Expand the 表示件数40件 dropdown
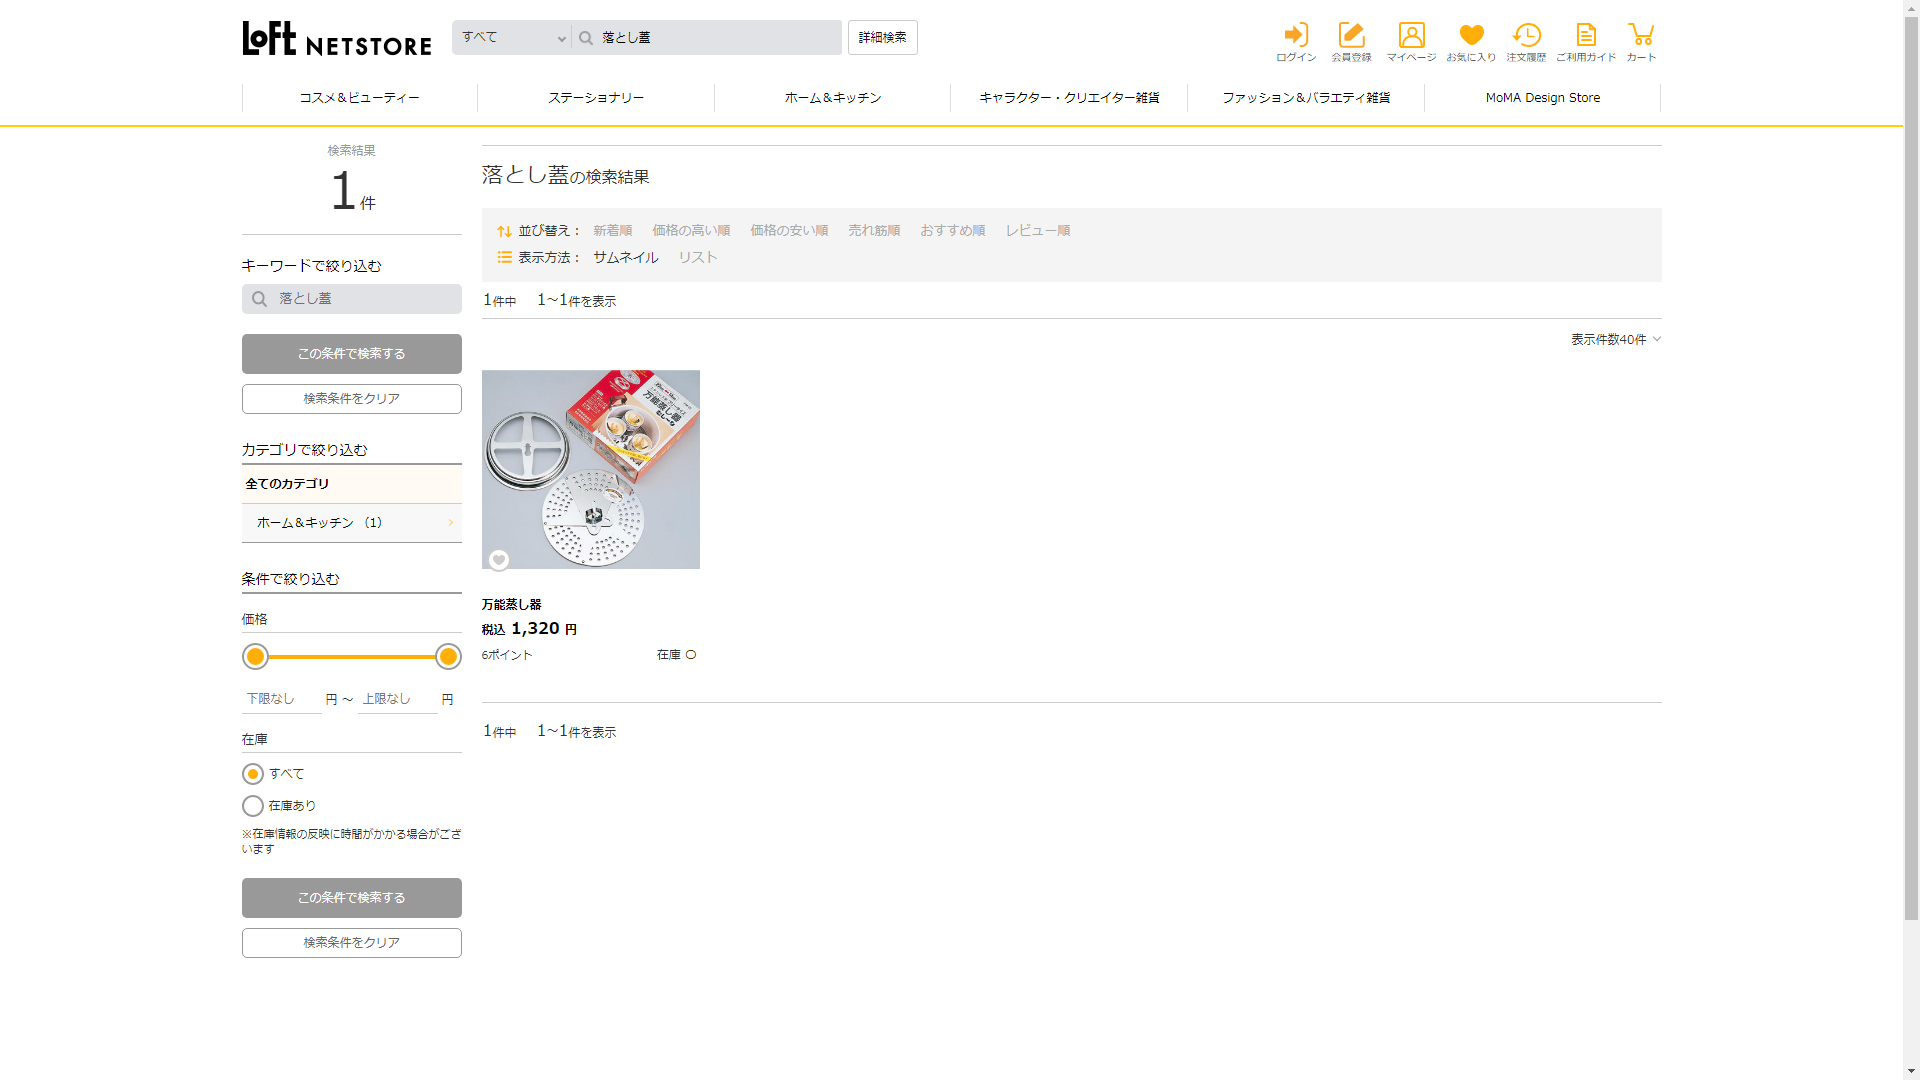The height and width of the screenshot is (1080, 1920). (x=1615, y=340)
